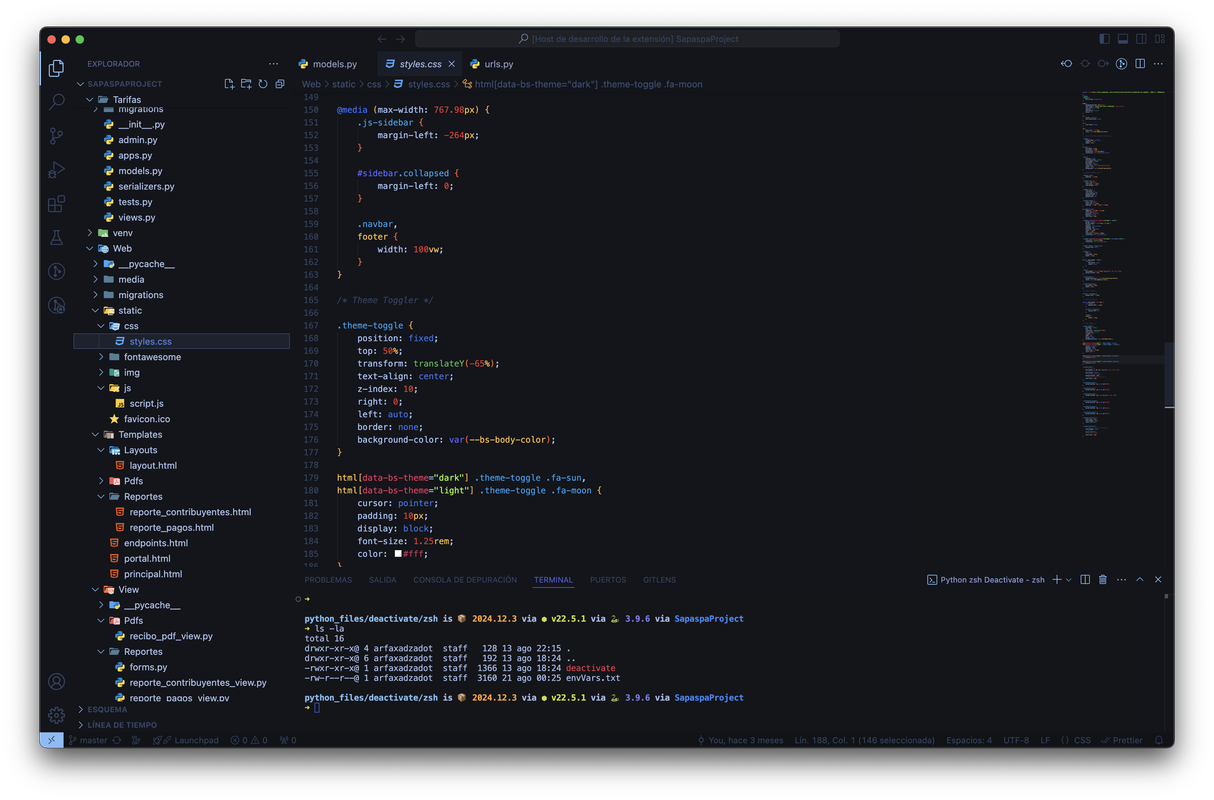This screenshot has height=800, width=1214.
Task: Toggle the primary sidebar visibility
Action: click(x=1104, y=39)
